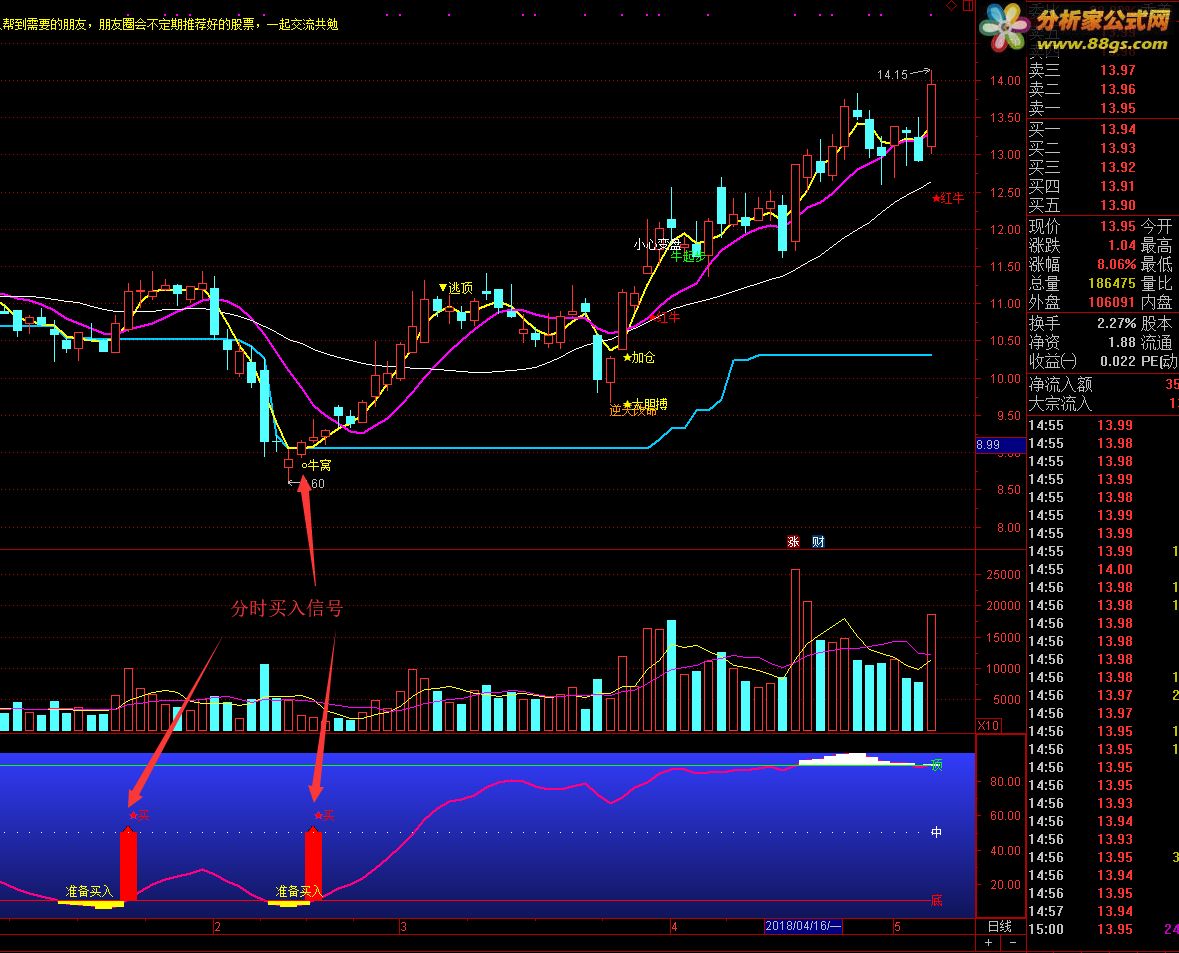Select the 买四 13.91 order row

tap(1103, 186)
